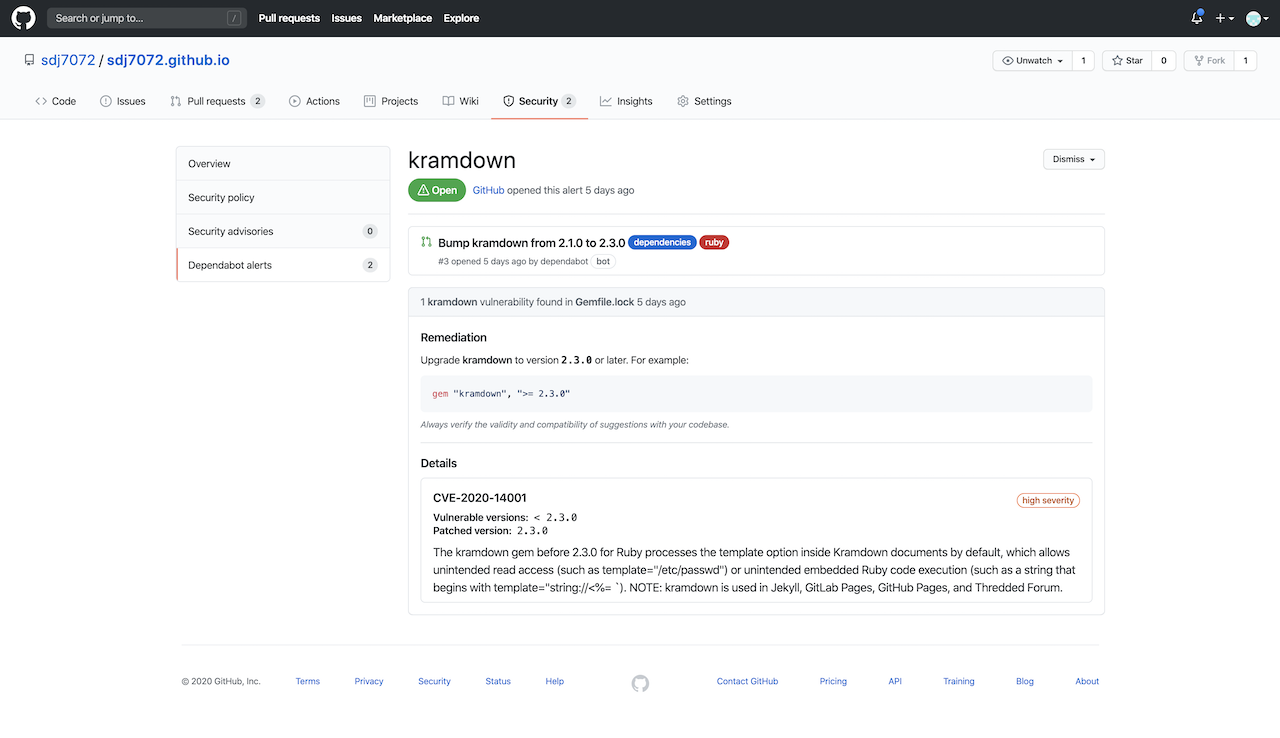
Task: Click the pull request icon beside Bump kramdown
Action: pyautogui.click(x=426, y=242)
